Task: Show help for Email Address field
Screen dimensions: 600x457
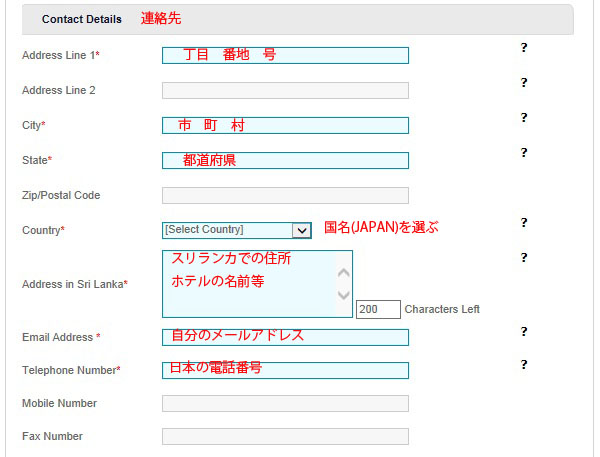Action: (524, 331)
